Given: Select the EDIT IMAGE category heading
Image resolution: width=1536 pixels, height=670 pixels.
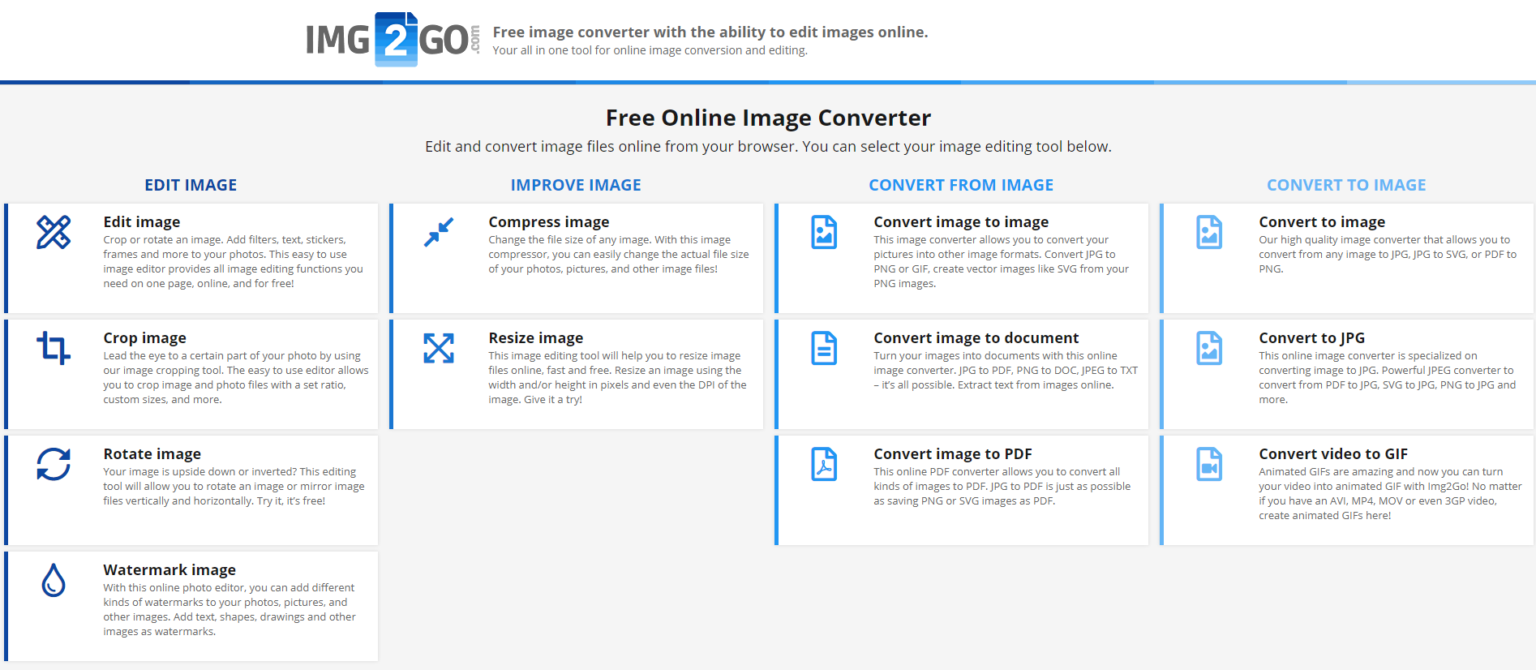Looking at the screenshot, I should (191, 185).
